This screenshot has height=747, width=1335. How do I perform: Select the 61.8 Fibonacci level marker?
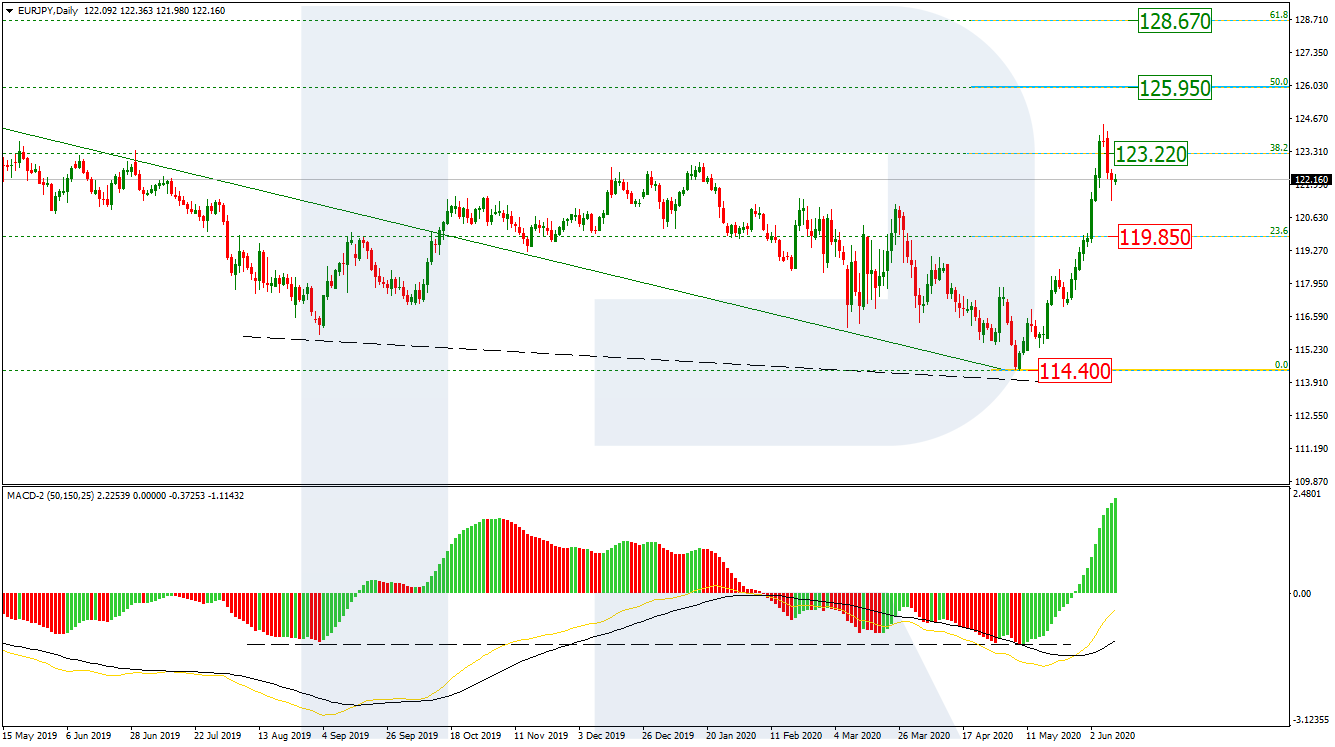point(1277,15)
